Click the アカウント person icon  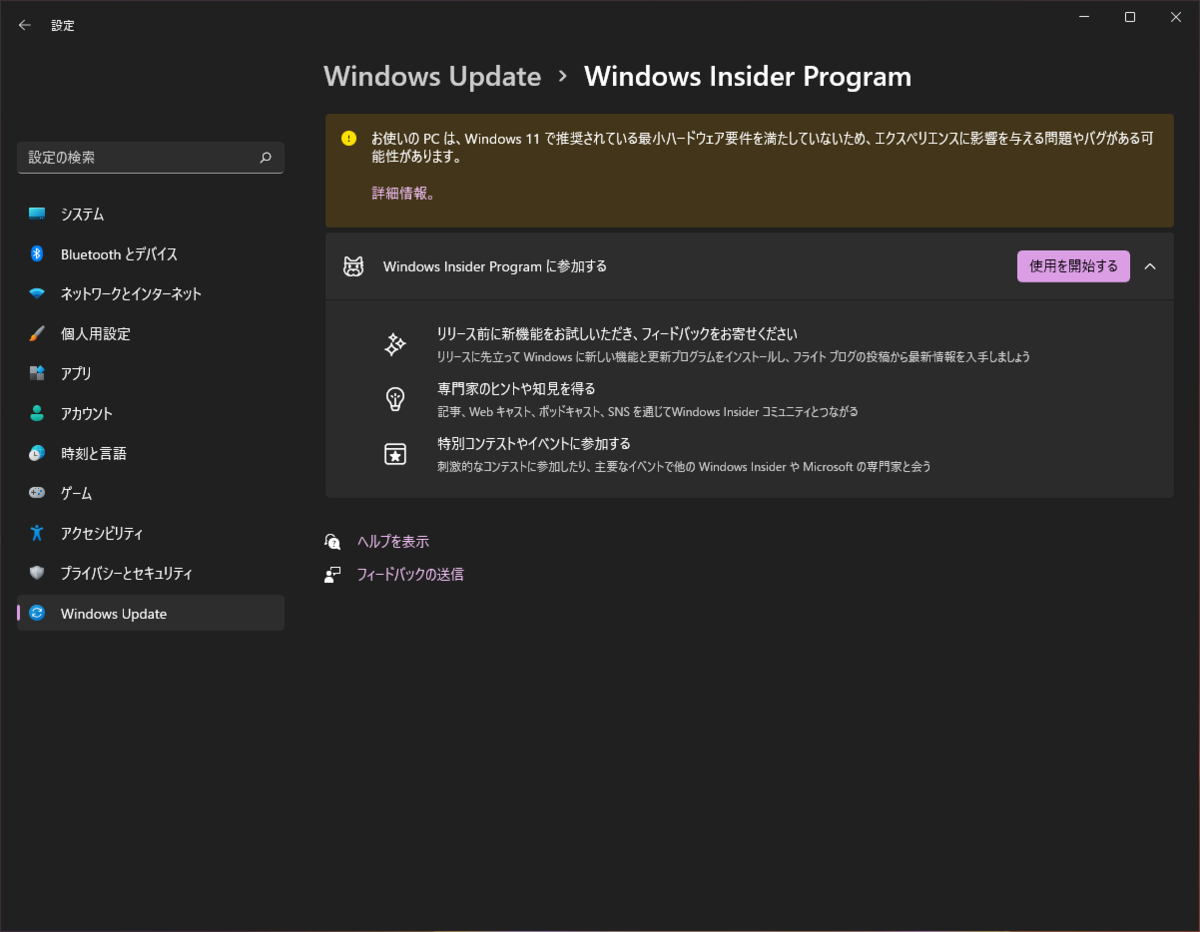tap(37, 414)
